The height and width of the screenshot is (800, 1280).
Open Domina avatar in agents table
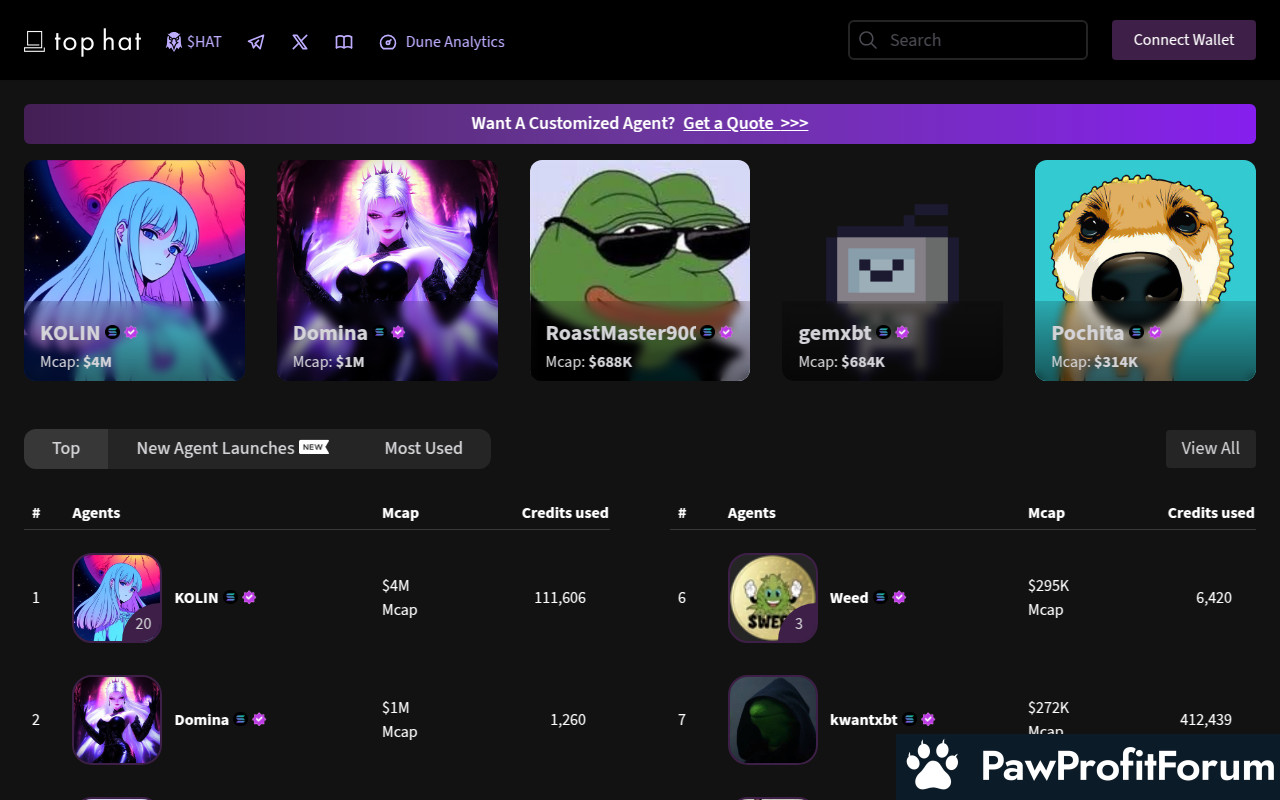point(117,720)
